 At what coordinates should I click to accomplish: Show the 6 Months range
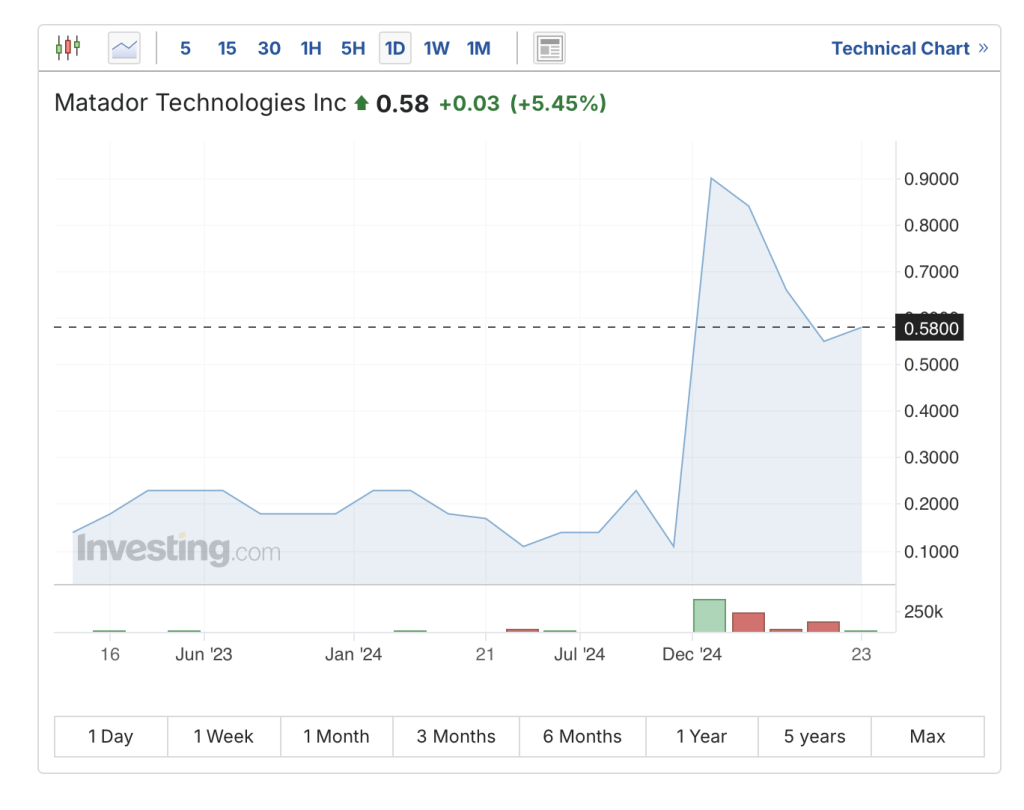tap(583, 736)
